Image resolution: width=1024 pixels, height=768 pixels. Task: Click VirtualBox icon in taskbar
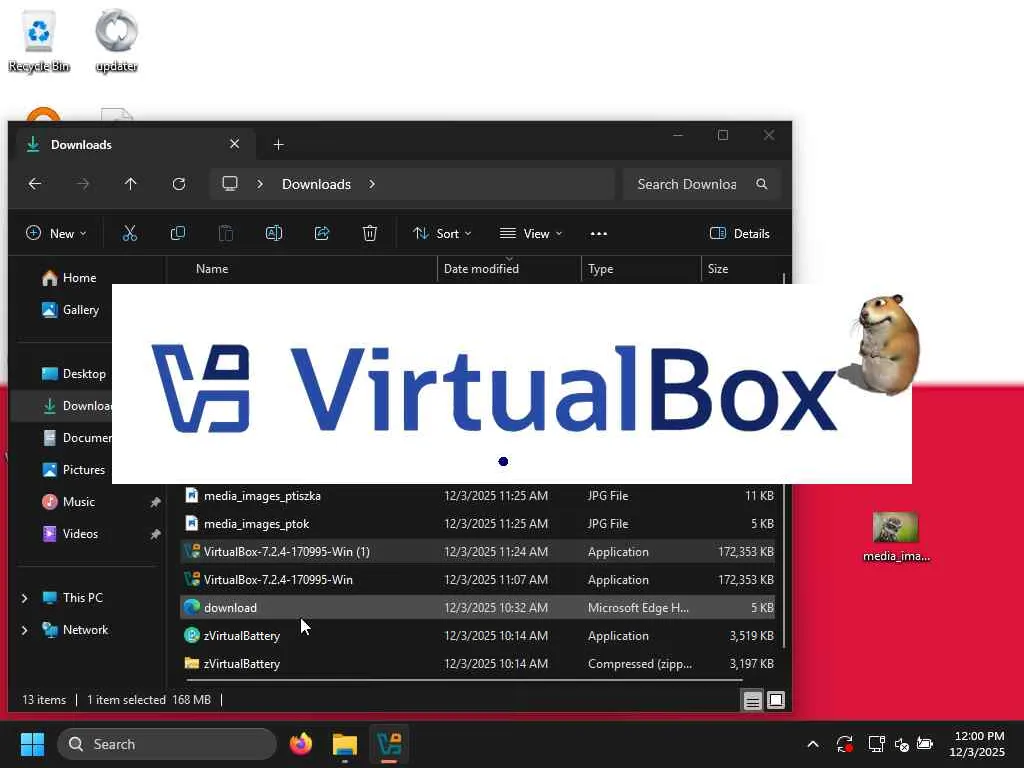(x=389, y=744)
